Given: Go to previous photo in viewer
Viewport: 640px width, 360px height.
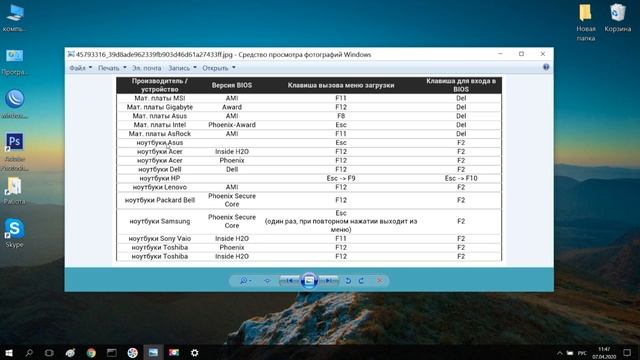Looking at the screenshot, I should [289, 281].
